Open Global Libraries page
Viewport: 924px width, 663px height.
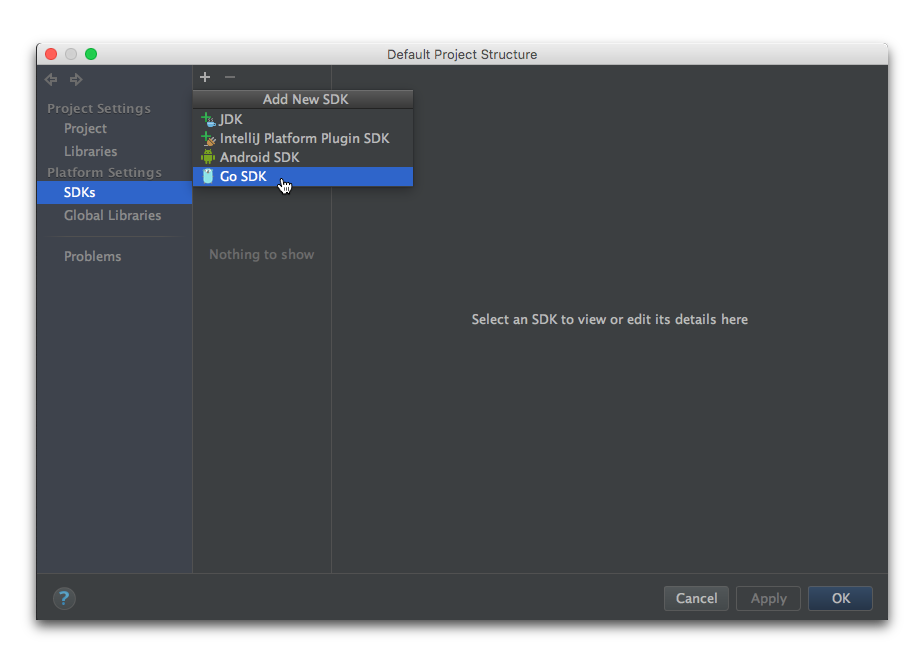pos(113,216)
